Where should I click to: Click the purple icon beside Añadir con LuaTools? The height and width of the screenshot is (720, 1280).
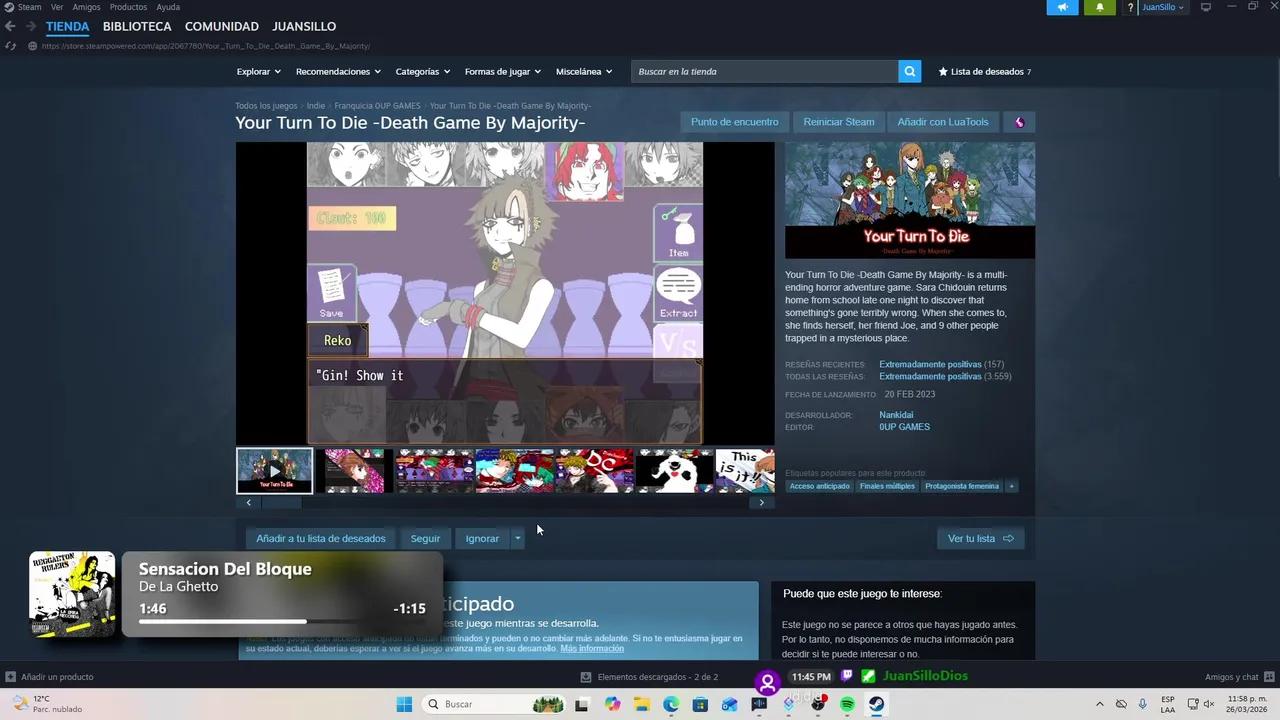click(1019, 122)
